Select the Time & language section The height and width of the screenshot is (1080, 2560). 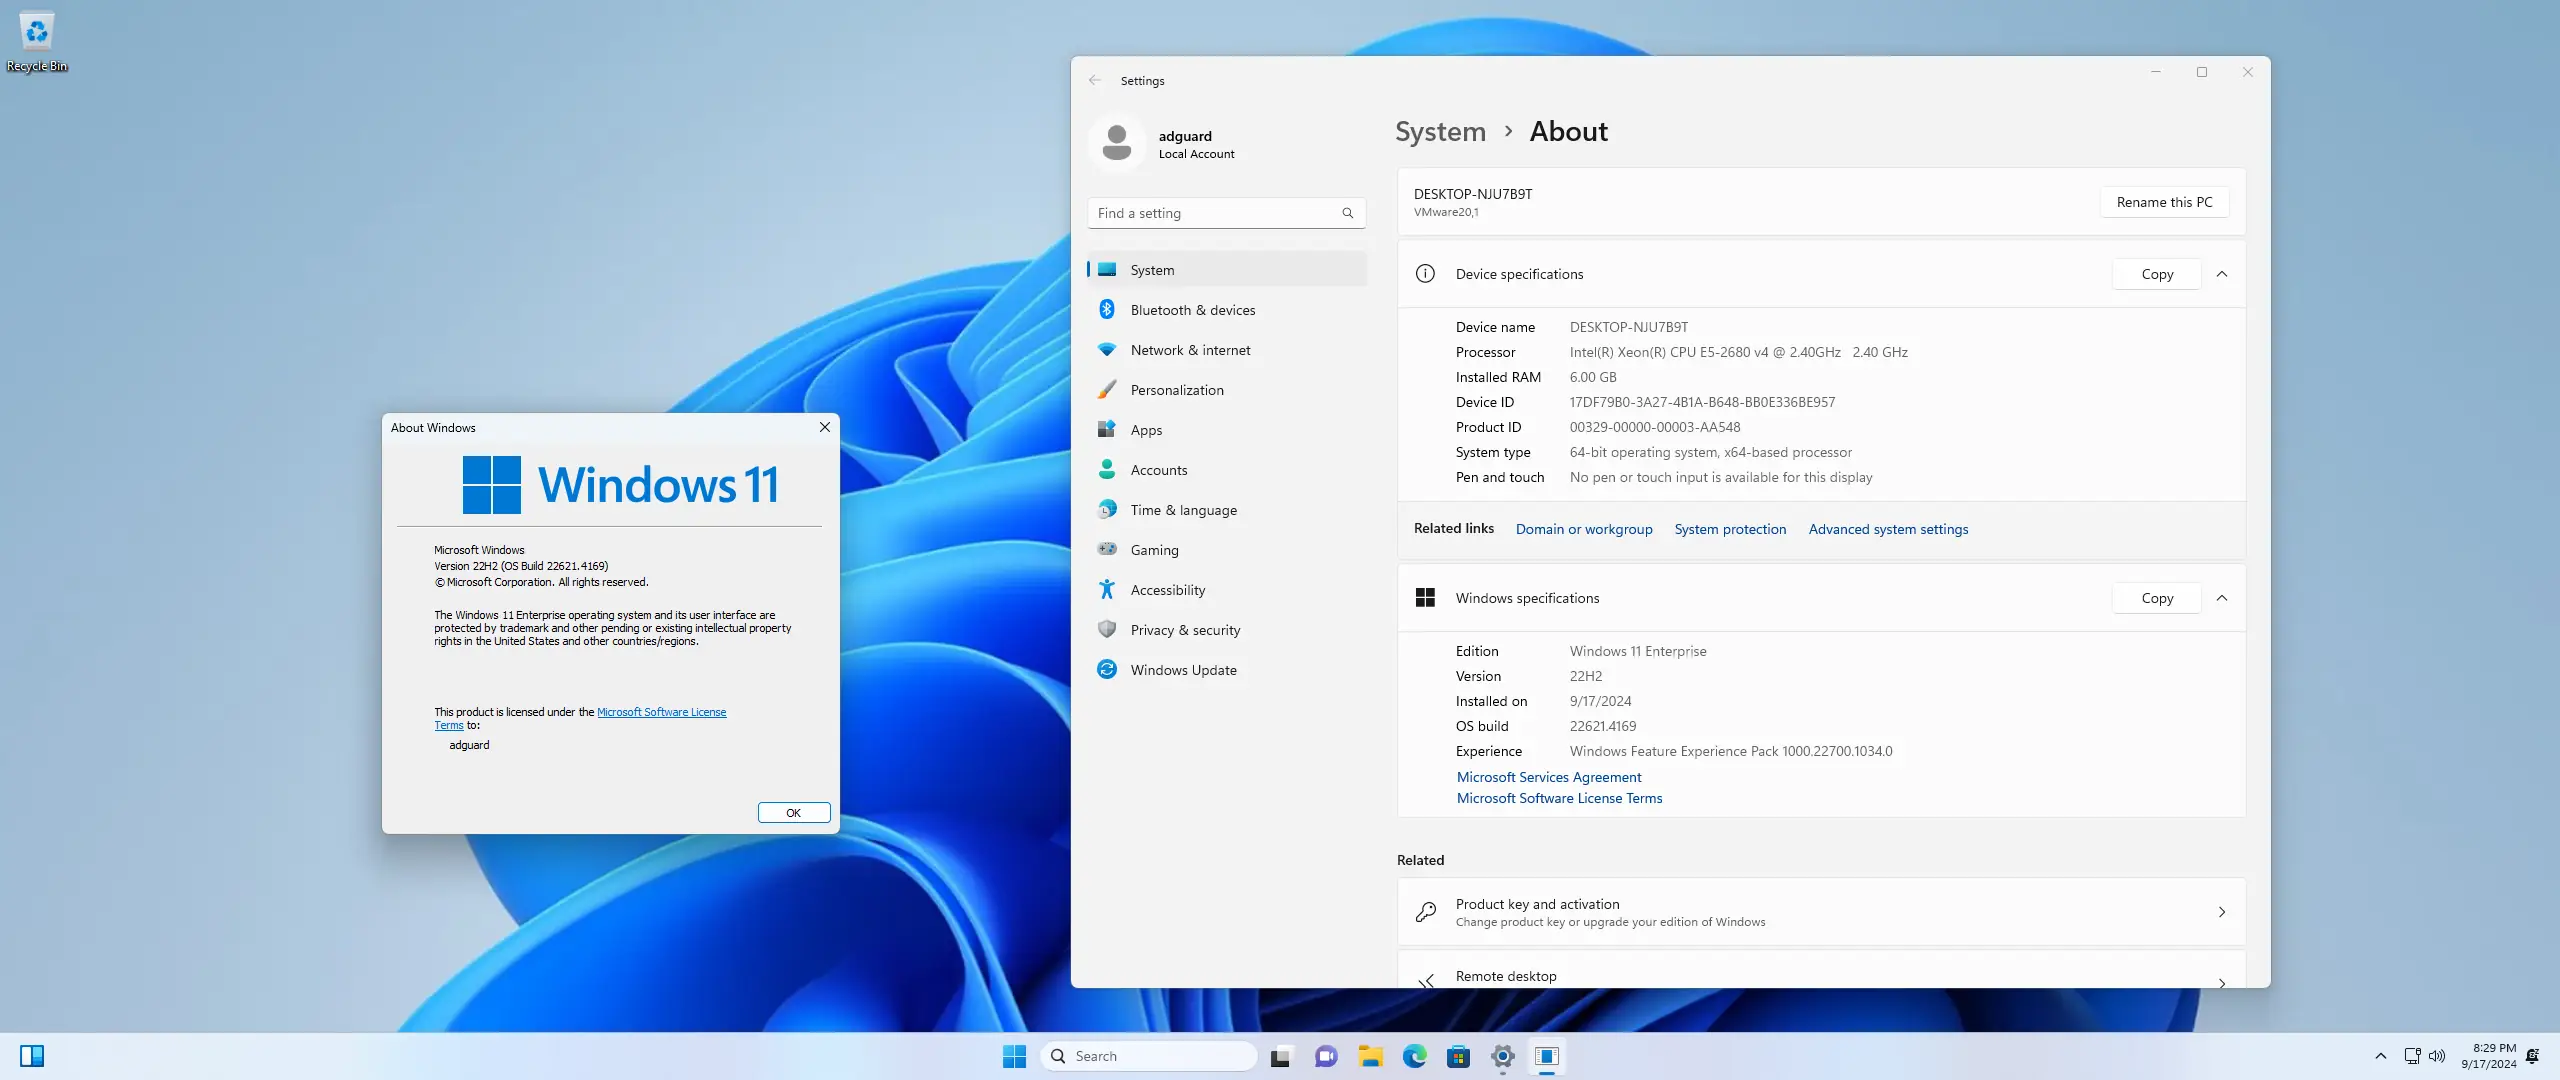[x=1182, y=509]
